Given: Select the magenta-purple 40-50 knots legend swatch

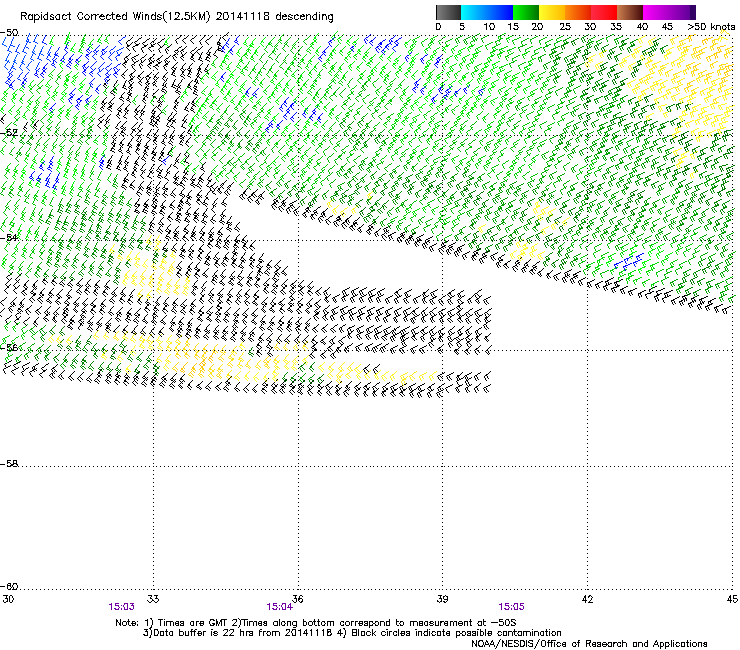Looking at the screenshot, I should 669,12.
